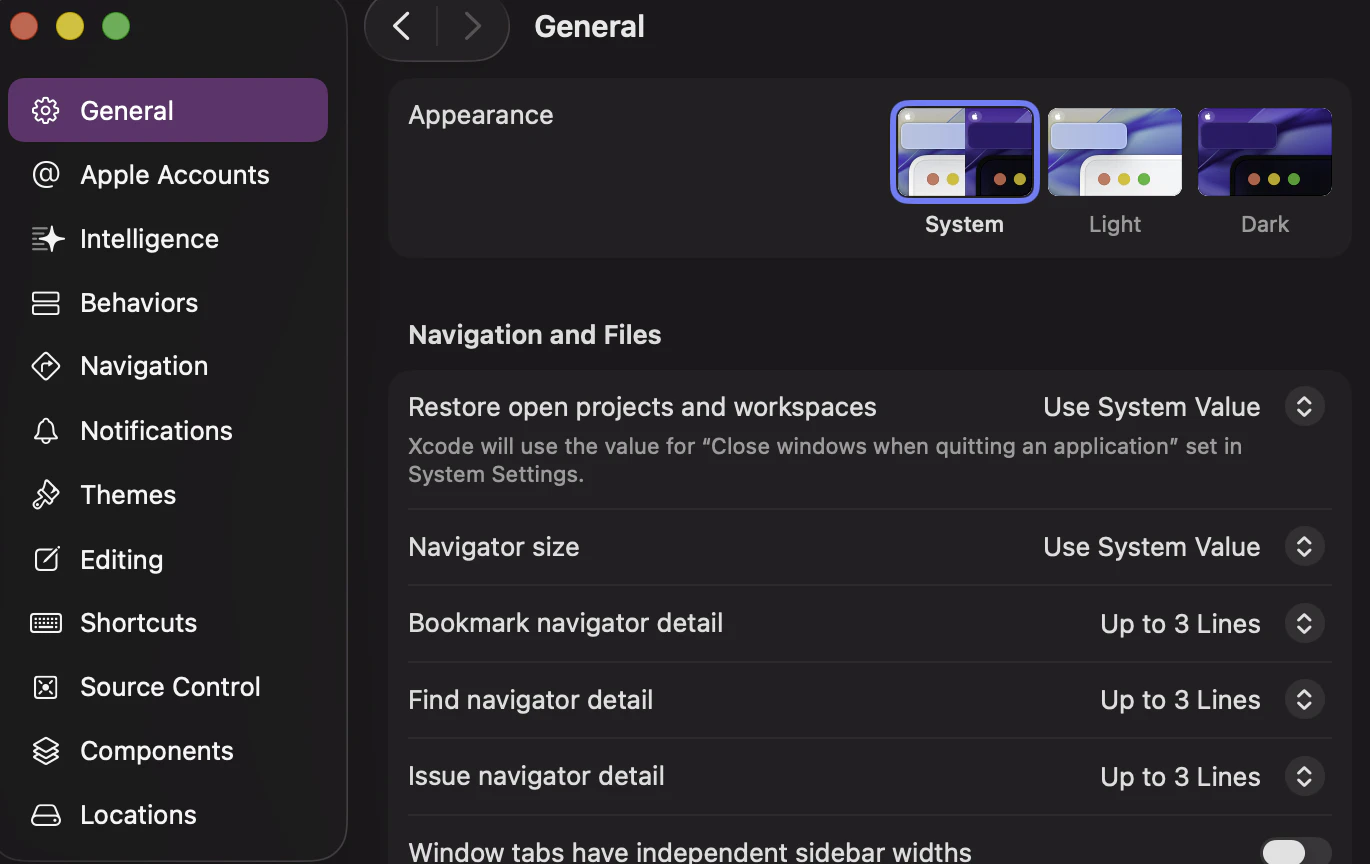The height and width of the screenshot is (864, 1370).
Task: Open Restore open projects and workspaces dropdown
Action: [x=1304, y=407]
